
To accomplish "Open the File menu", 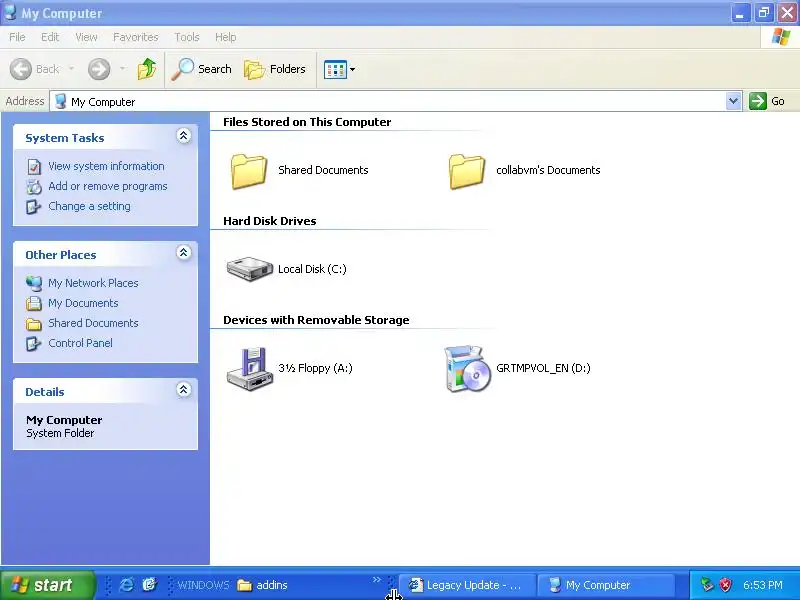I will (17, 37).
